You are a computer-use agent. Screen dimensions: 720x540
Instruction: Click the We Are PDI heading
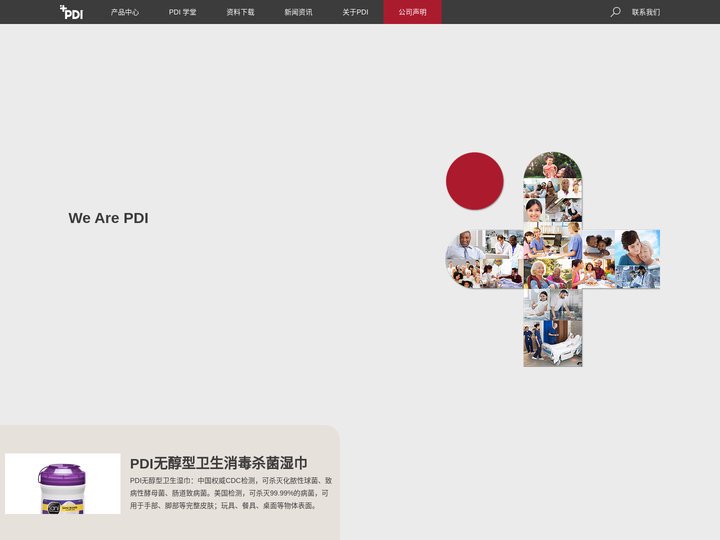coord(108,218)
